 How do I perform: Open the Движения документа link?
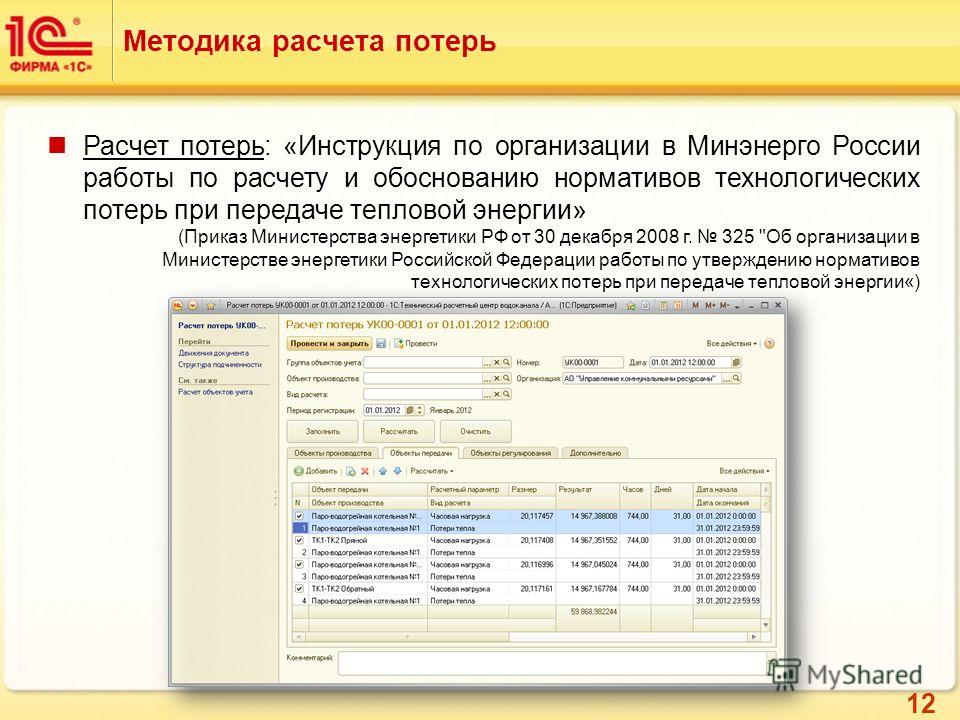(213, 353)
